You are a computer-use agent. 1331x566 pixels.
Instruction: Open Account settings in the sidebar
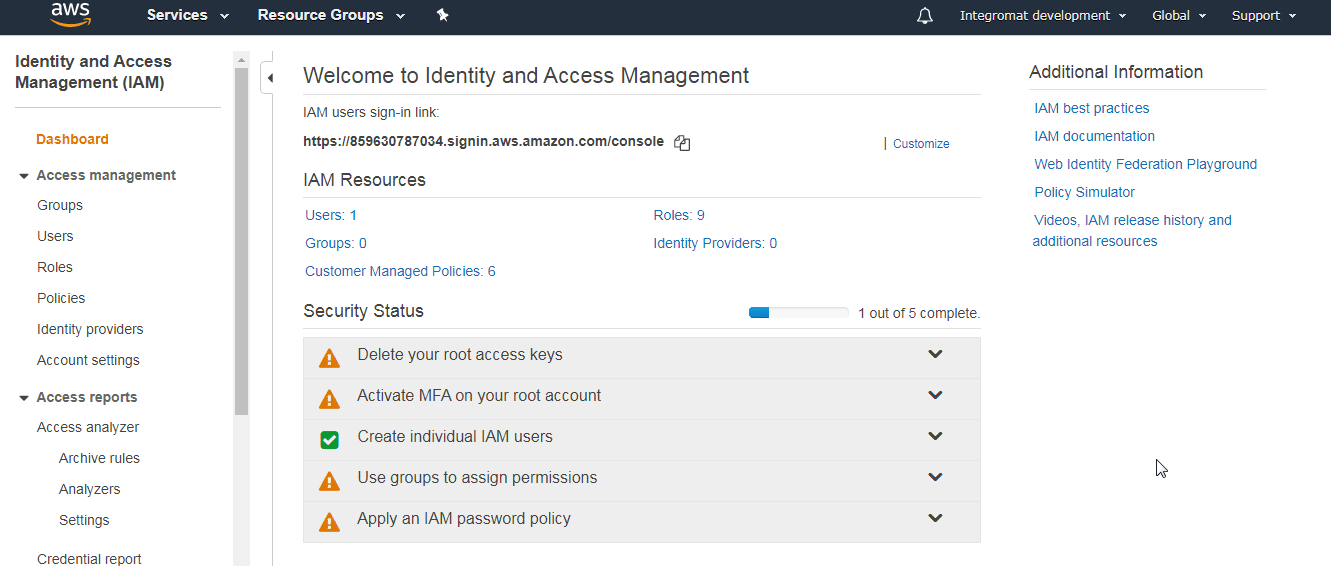(x=88, y=360)
